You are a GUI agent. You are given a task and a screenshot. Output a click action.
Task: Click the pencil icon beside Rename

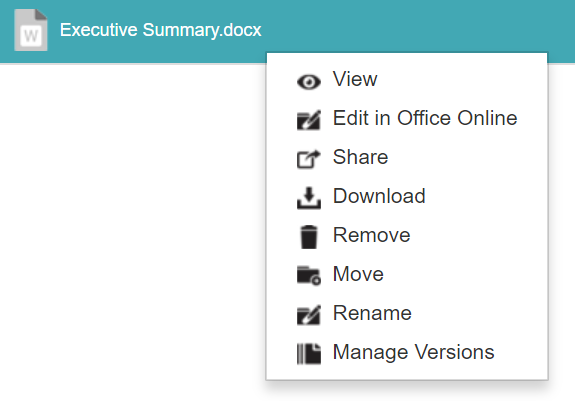pyautogui.click(x=309, y=314)
